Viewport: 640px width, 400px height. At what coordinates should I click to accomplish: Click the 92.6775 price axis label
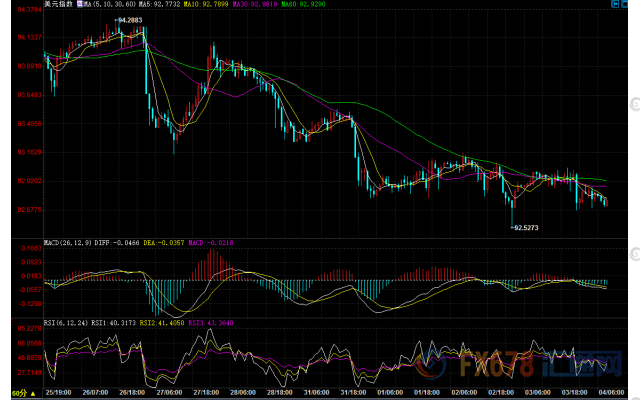click(29, 210)
